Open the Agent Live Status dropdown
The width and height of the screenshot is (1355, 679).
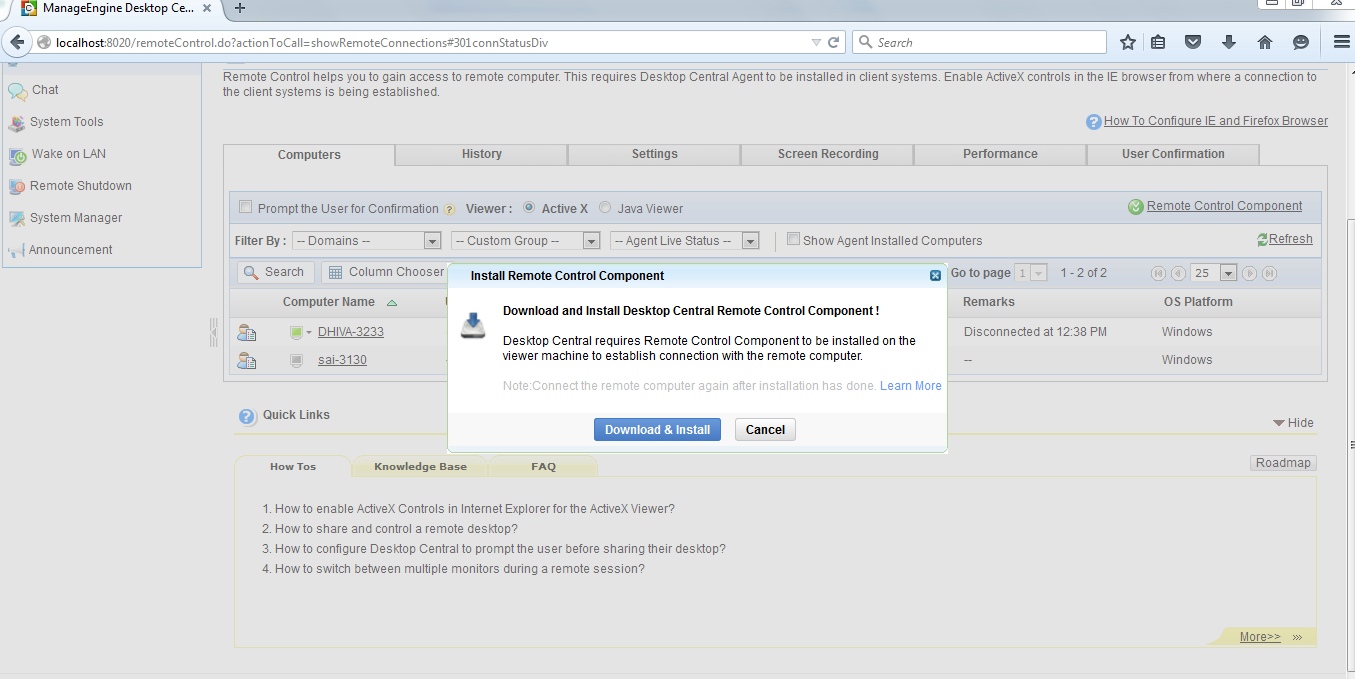[684, 241]
